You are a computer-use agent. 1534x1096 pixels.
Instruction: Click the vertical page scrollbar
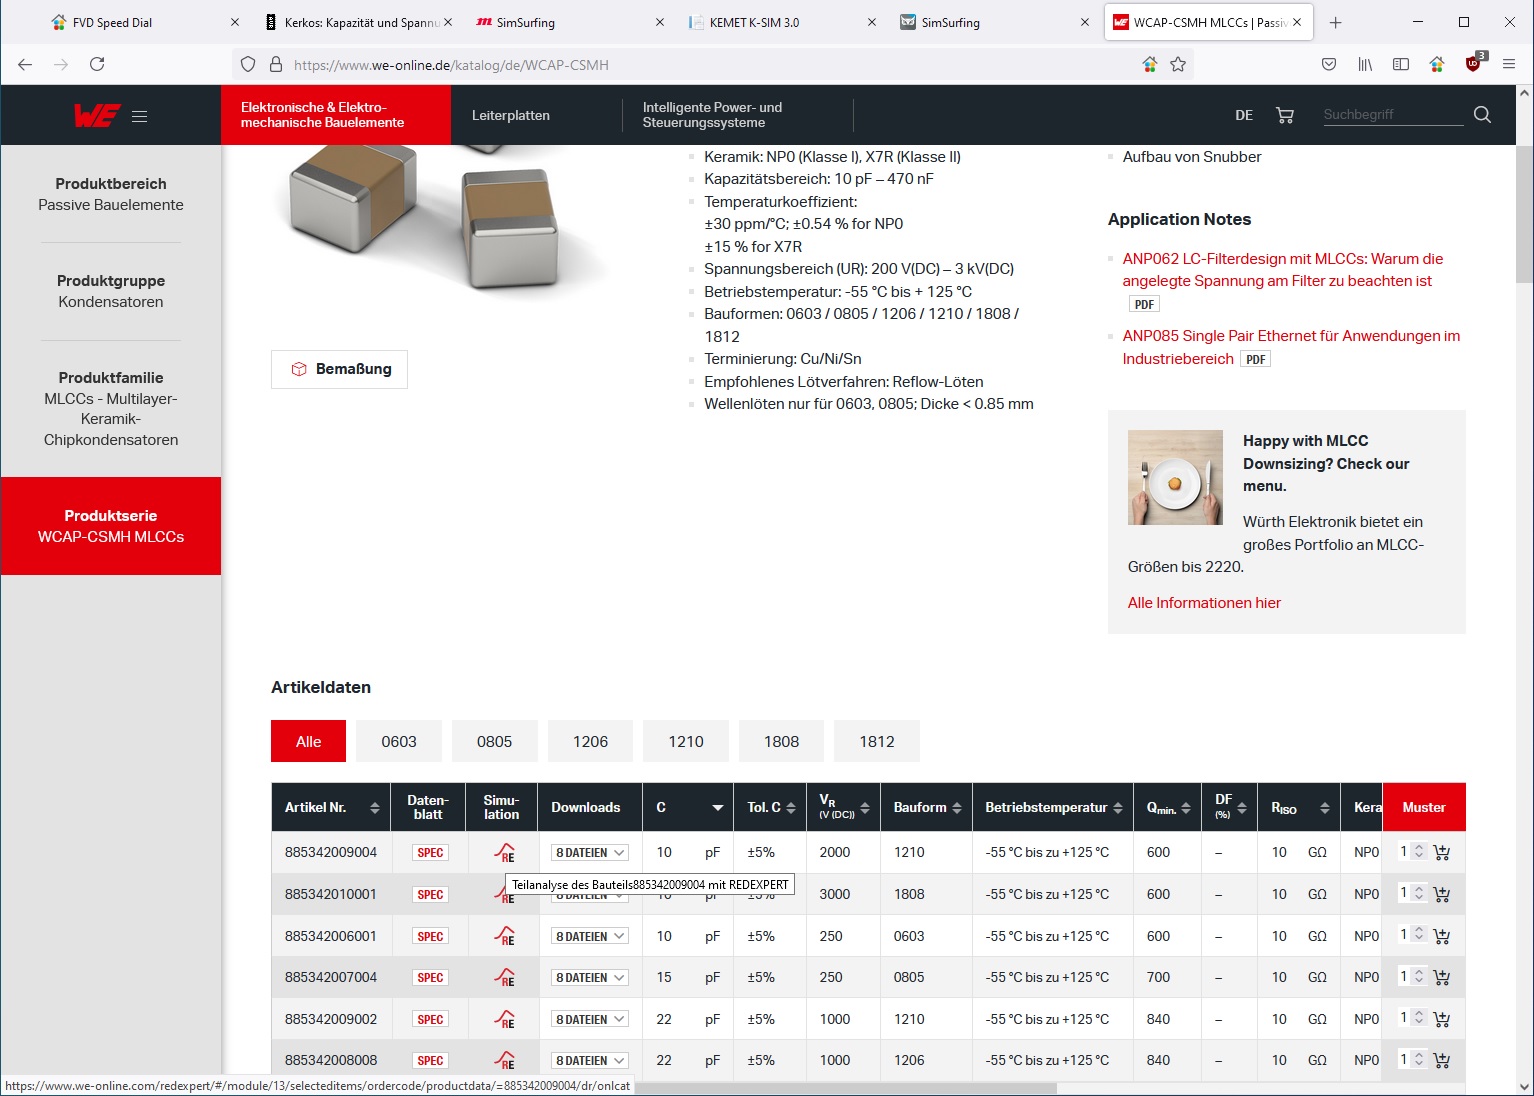click(1524, 213)
